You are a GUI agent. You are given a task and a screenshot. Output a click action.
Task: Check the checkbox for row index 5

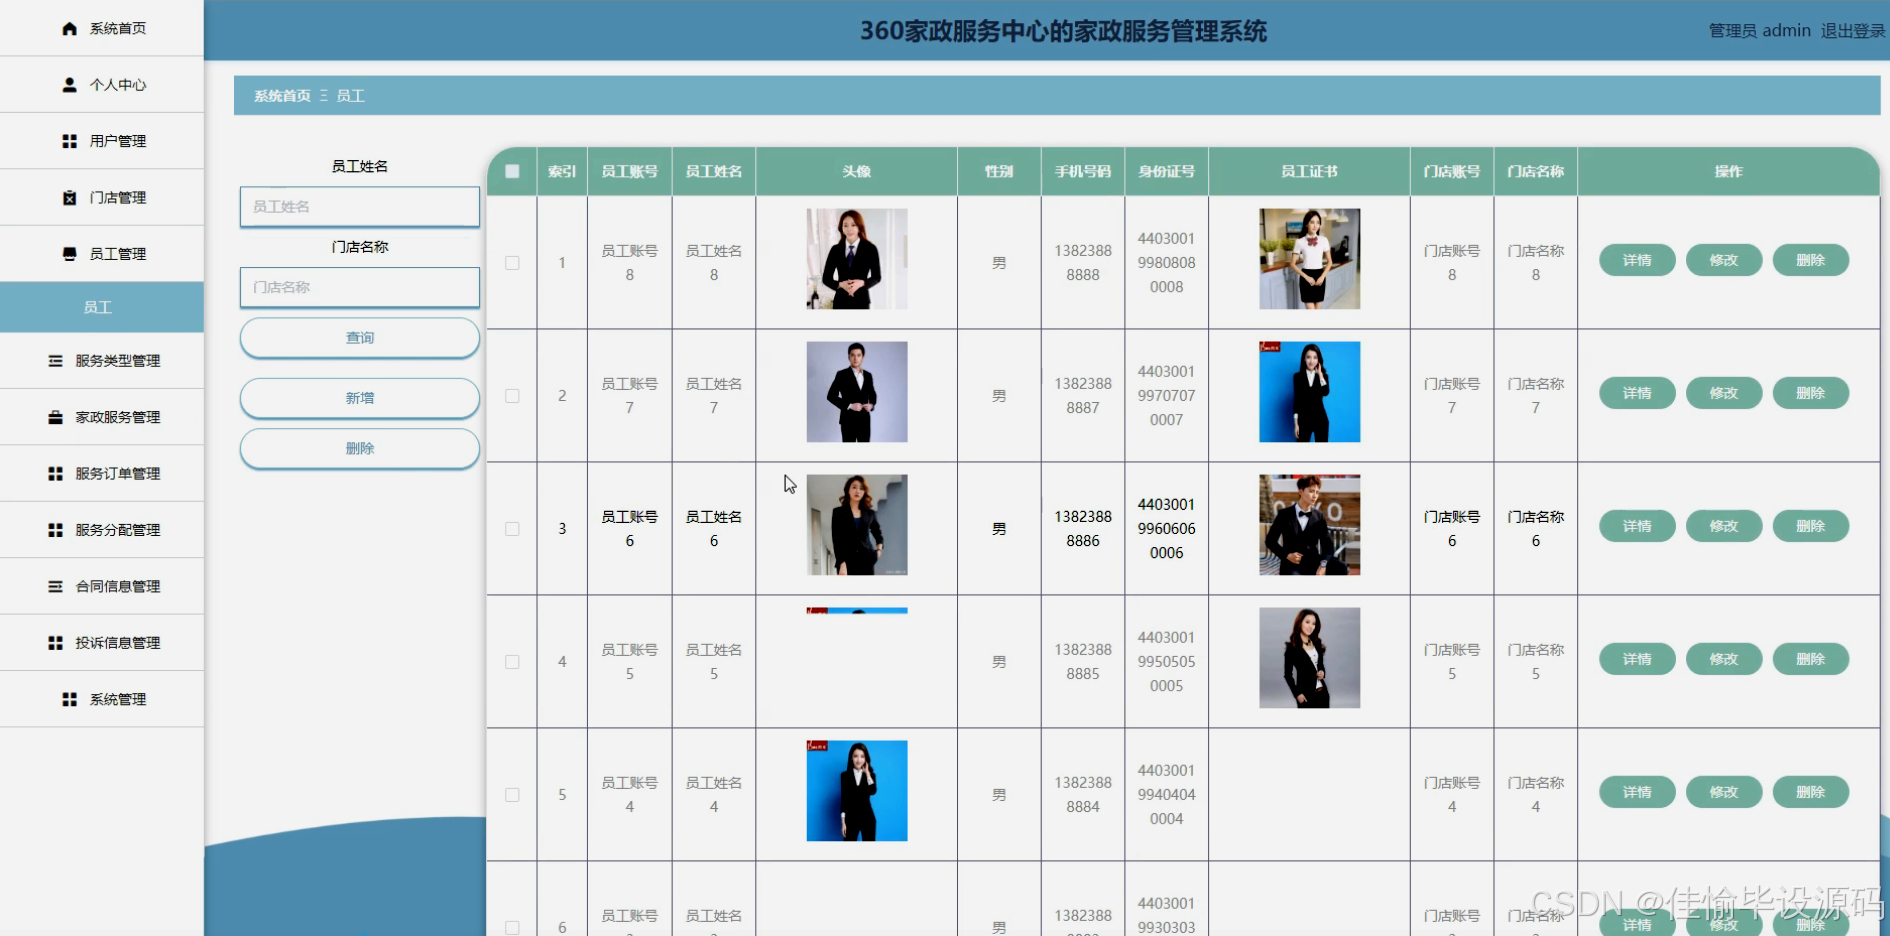tap(512, 795)
